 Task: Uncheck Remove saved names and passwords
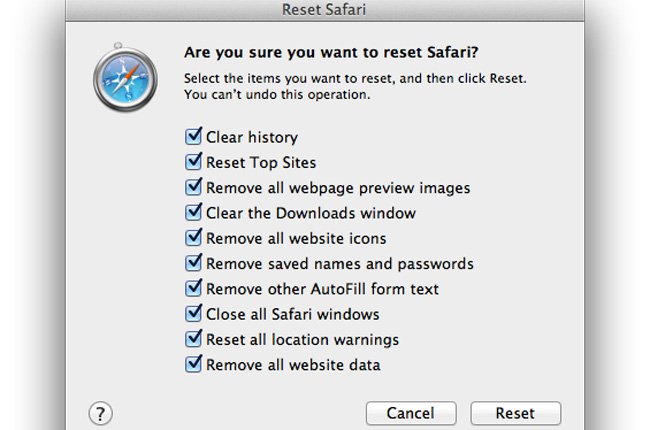194,264
